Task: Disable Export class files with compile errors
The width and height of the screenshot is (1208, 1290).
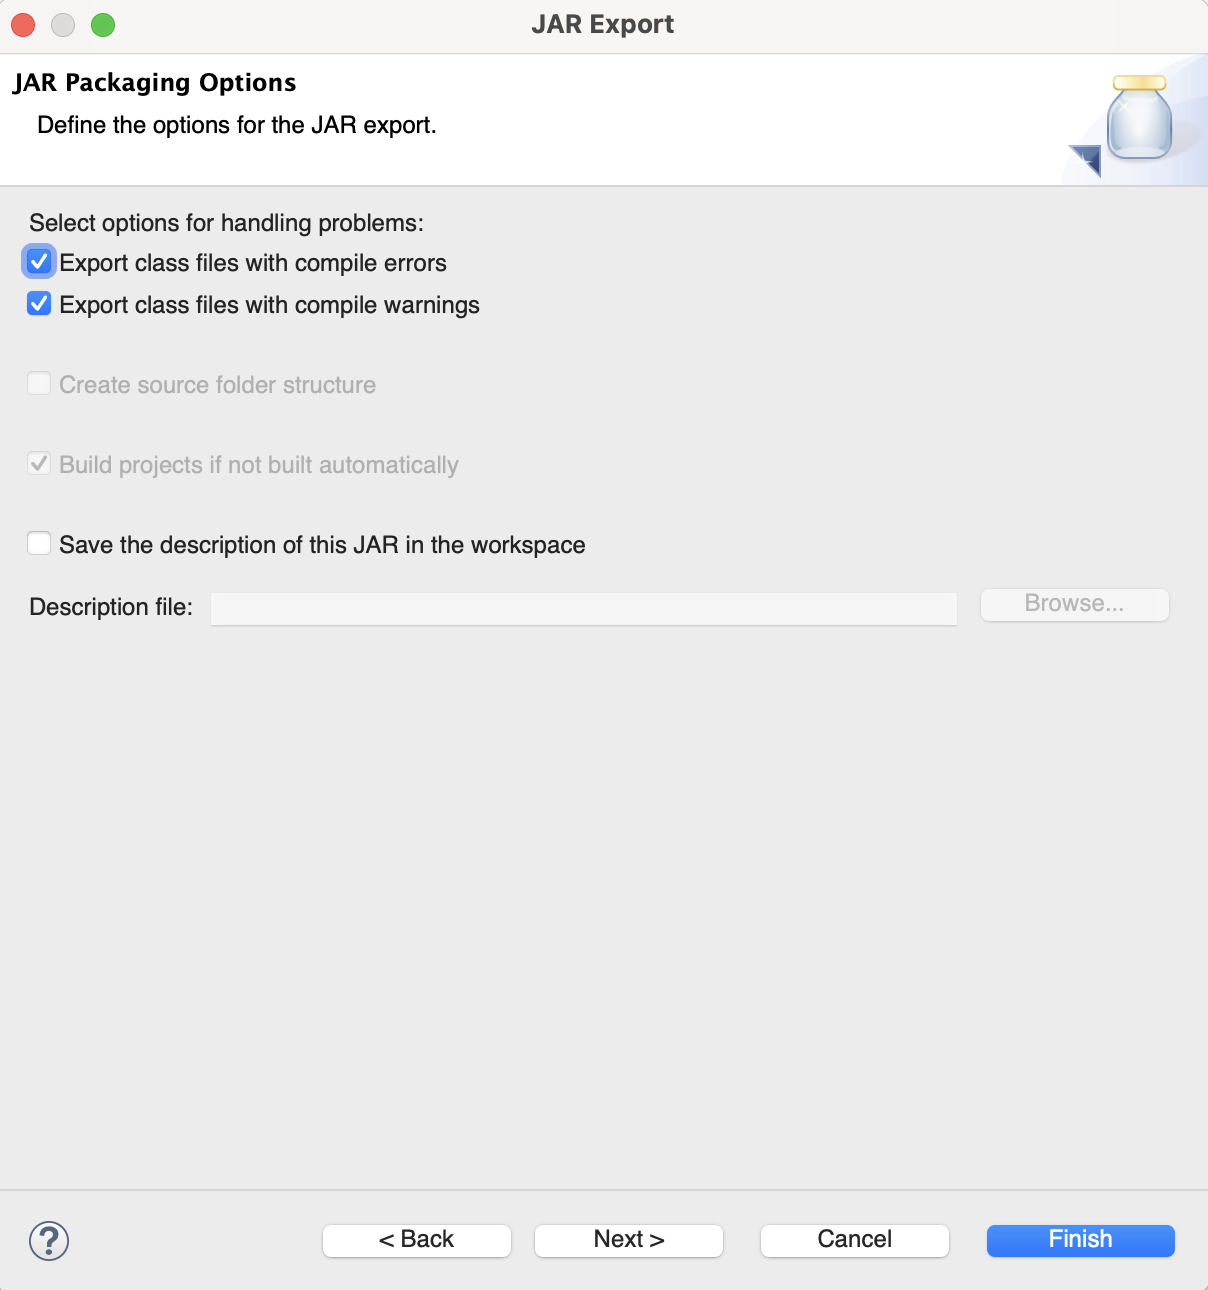Action: (39, 263)
